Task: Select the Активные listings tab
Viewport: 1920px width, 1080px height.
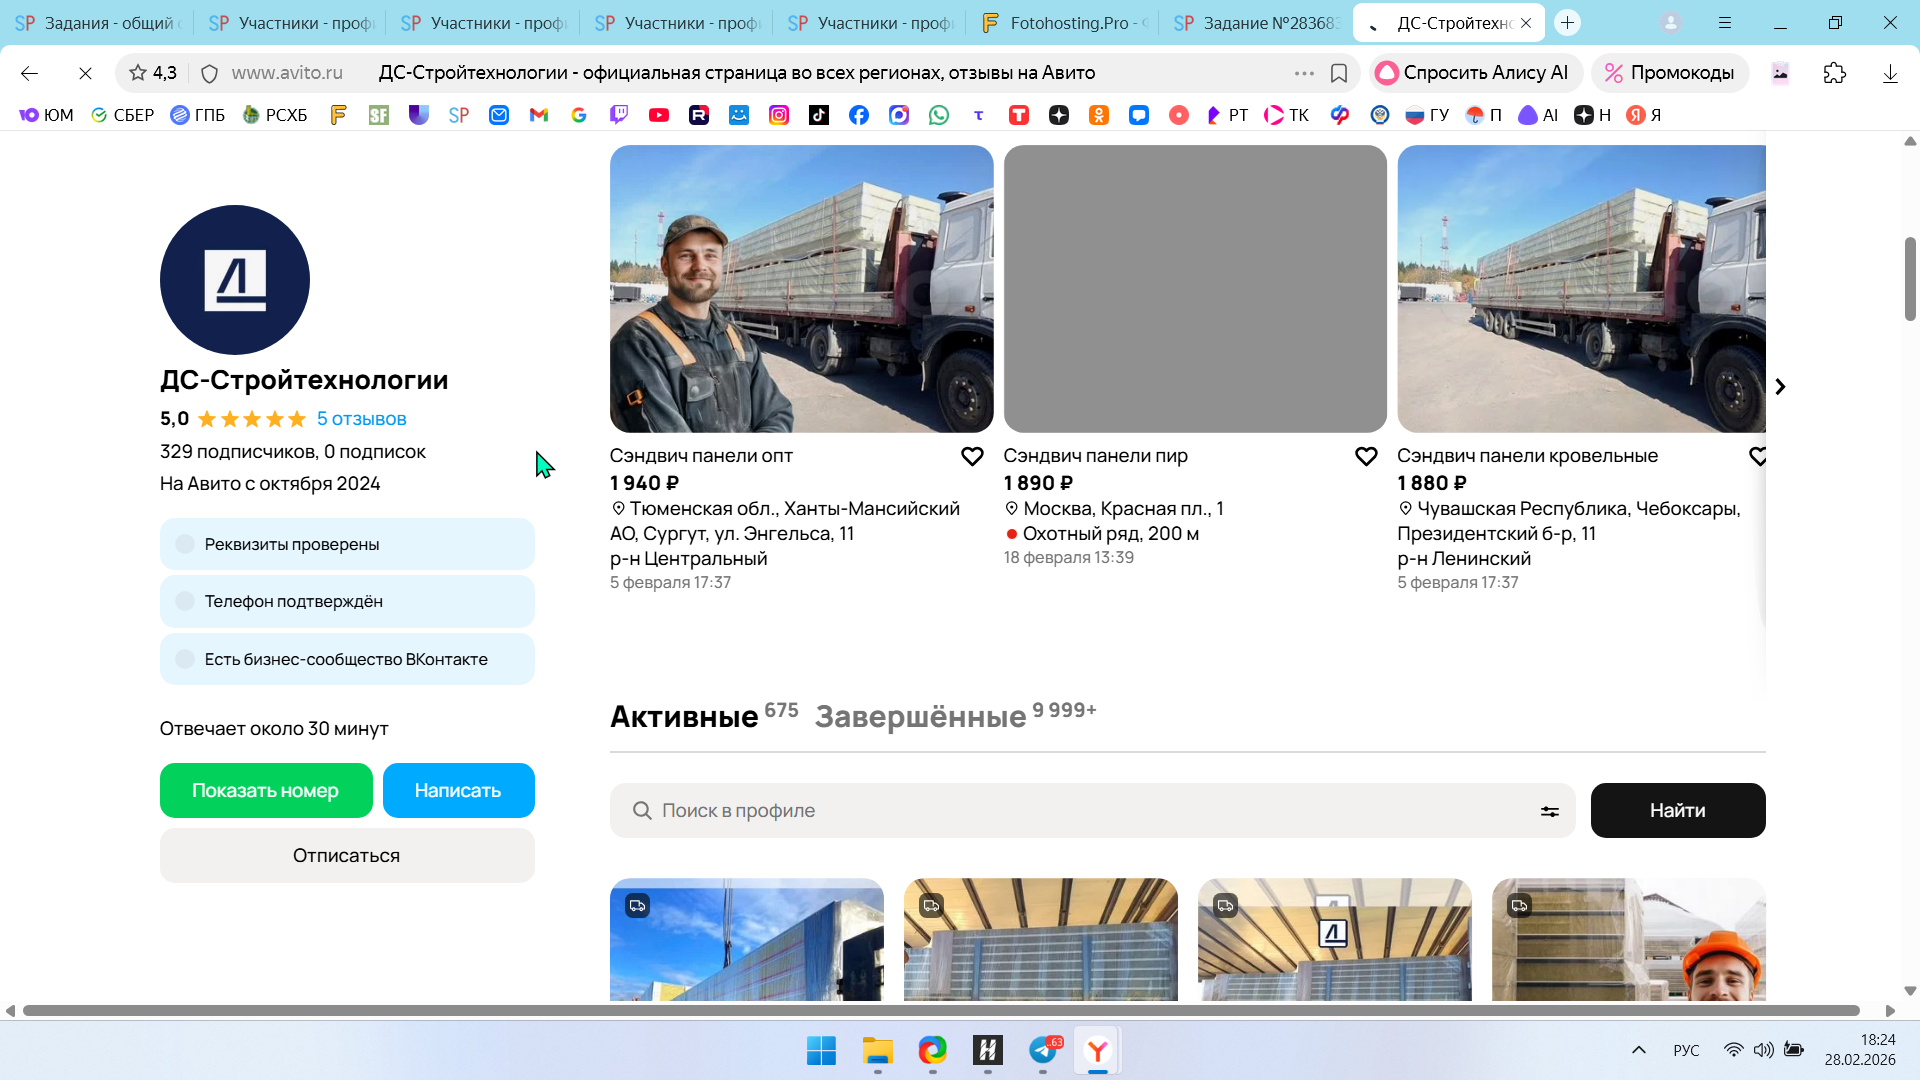Action: click(684, 716)
